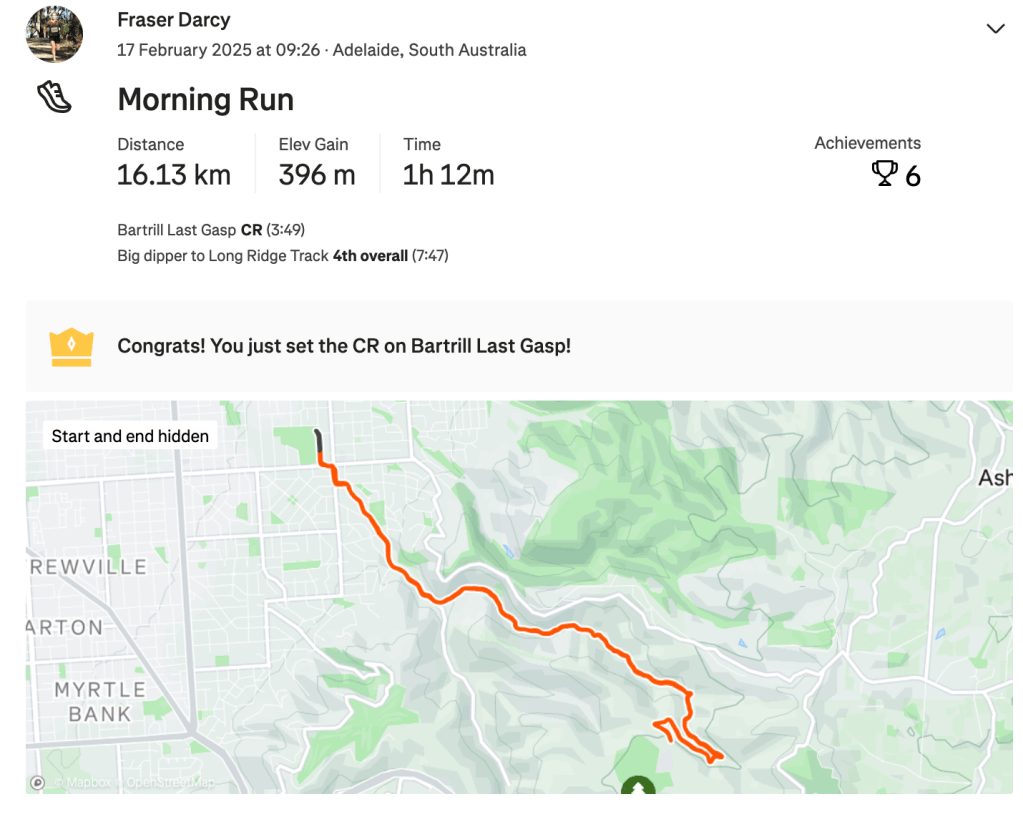Open Fraser Darcy's profile photo
This screenshot has width=1023, height=814.
click(x=54, y=33)
